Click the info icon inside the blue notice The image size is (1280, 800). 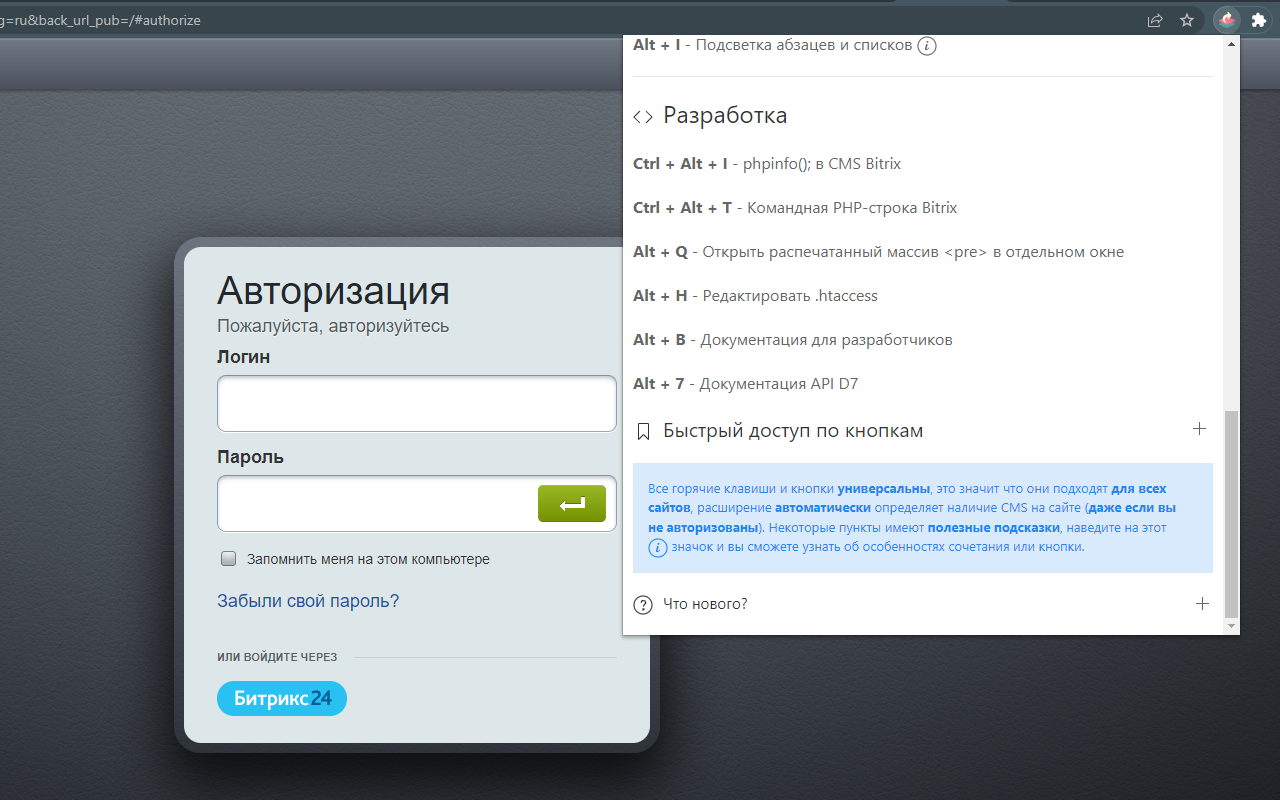(657, 547)
